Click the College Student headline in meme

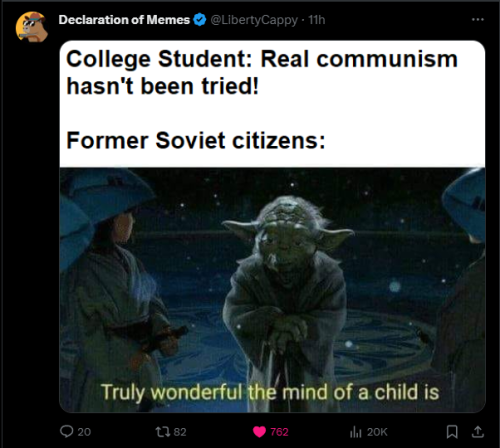[x=262, y=73]
